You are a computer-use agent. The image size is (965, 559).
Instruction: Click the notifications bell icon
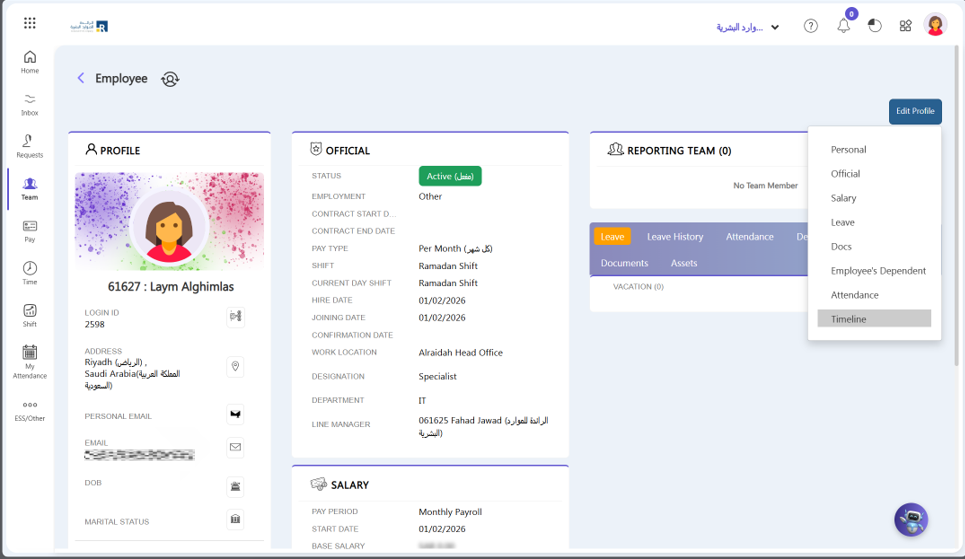[x=844, y=26]
